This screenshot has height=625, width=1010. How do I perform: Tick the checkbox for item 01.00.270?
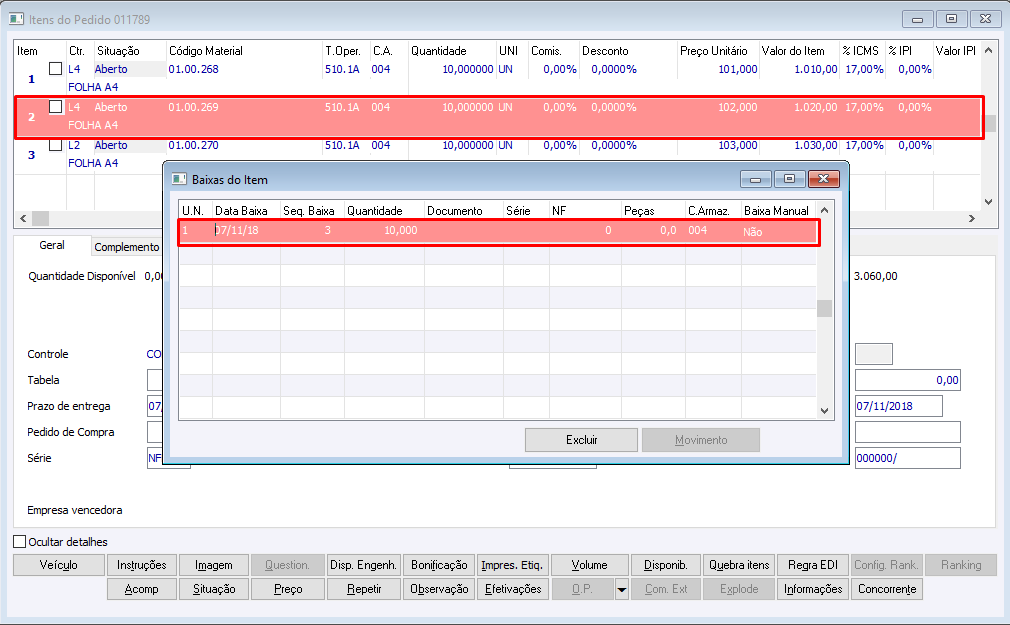pyautogui.click(x=55, y=144)
